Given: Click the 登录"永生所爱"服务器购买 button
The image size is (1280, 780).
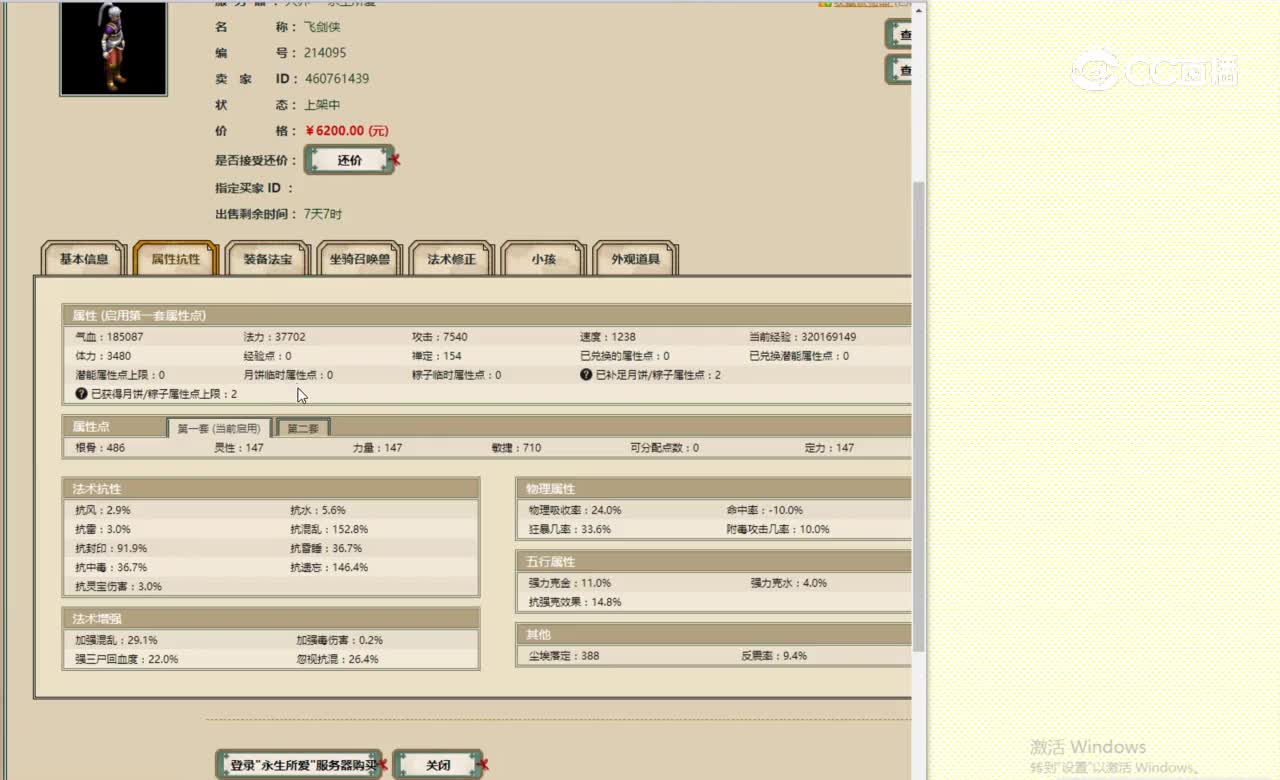Looking at the screenshot, I should point(299,765).
